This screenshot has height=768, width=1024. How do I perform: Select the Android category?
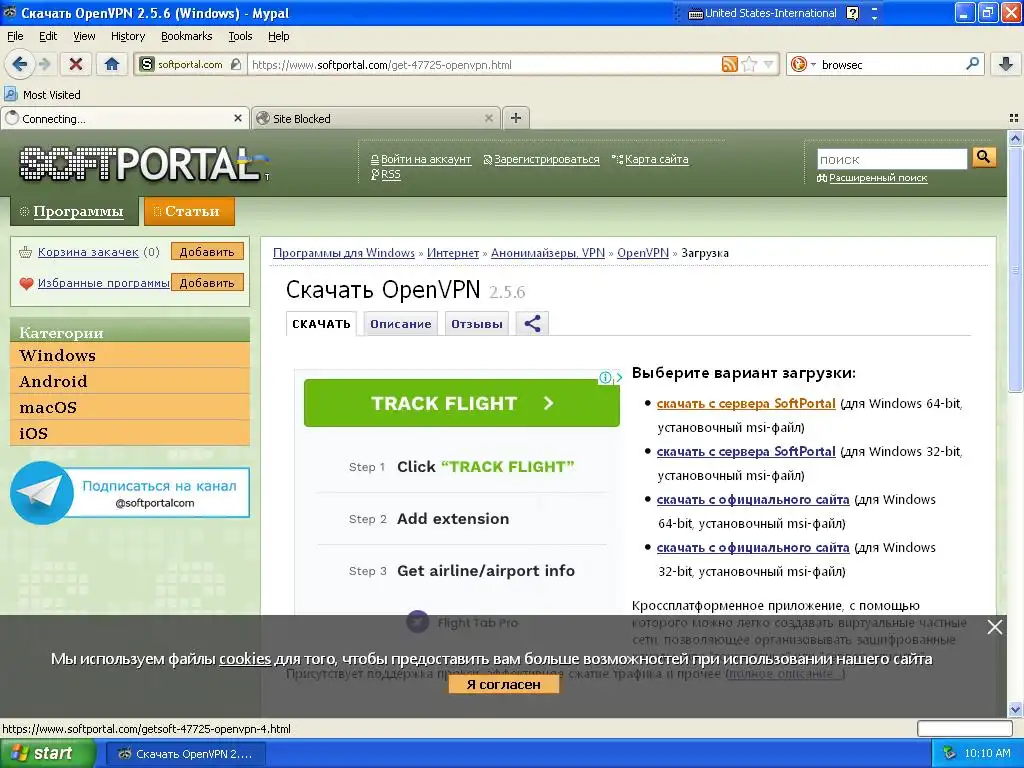130,381
